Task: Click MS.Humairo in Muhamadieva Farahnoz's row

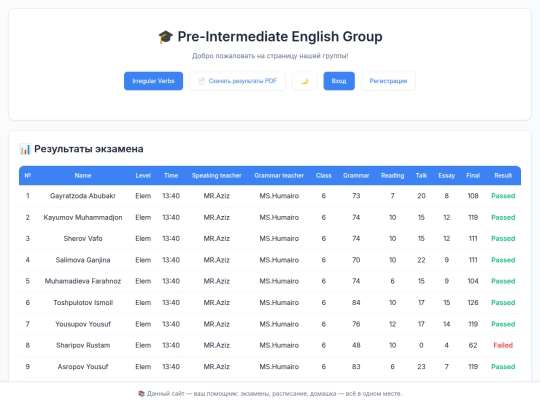Action: (279, 281)
